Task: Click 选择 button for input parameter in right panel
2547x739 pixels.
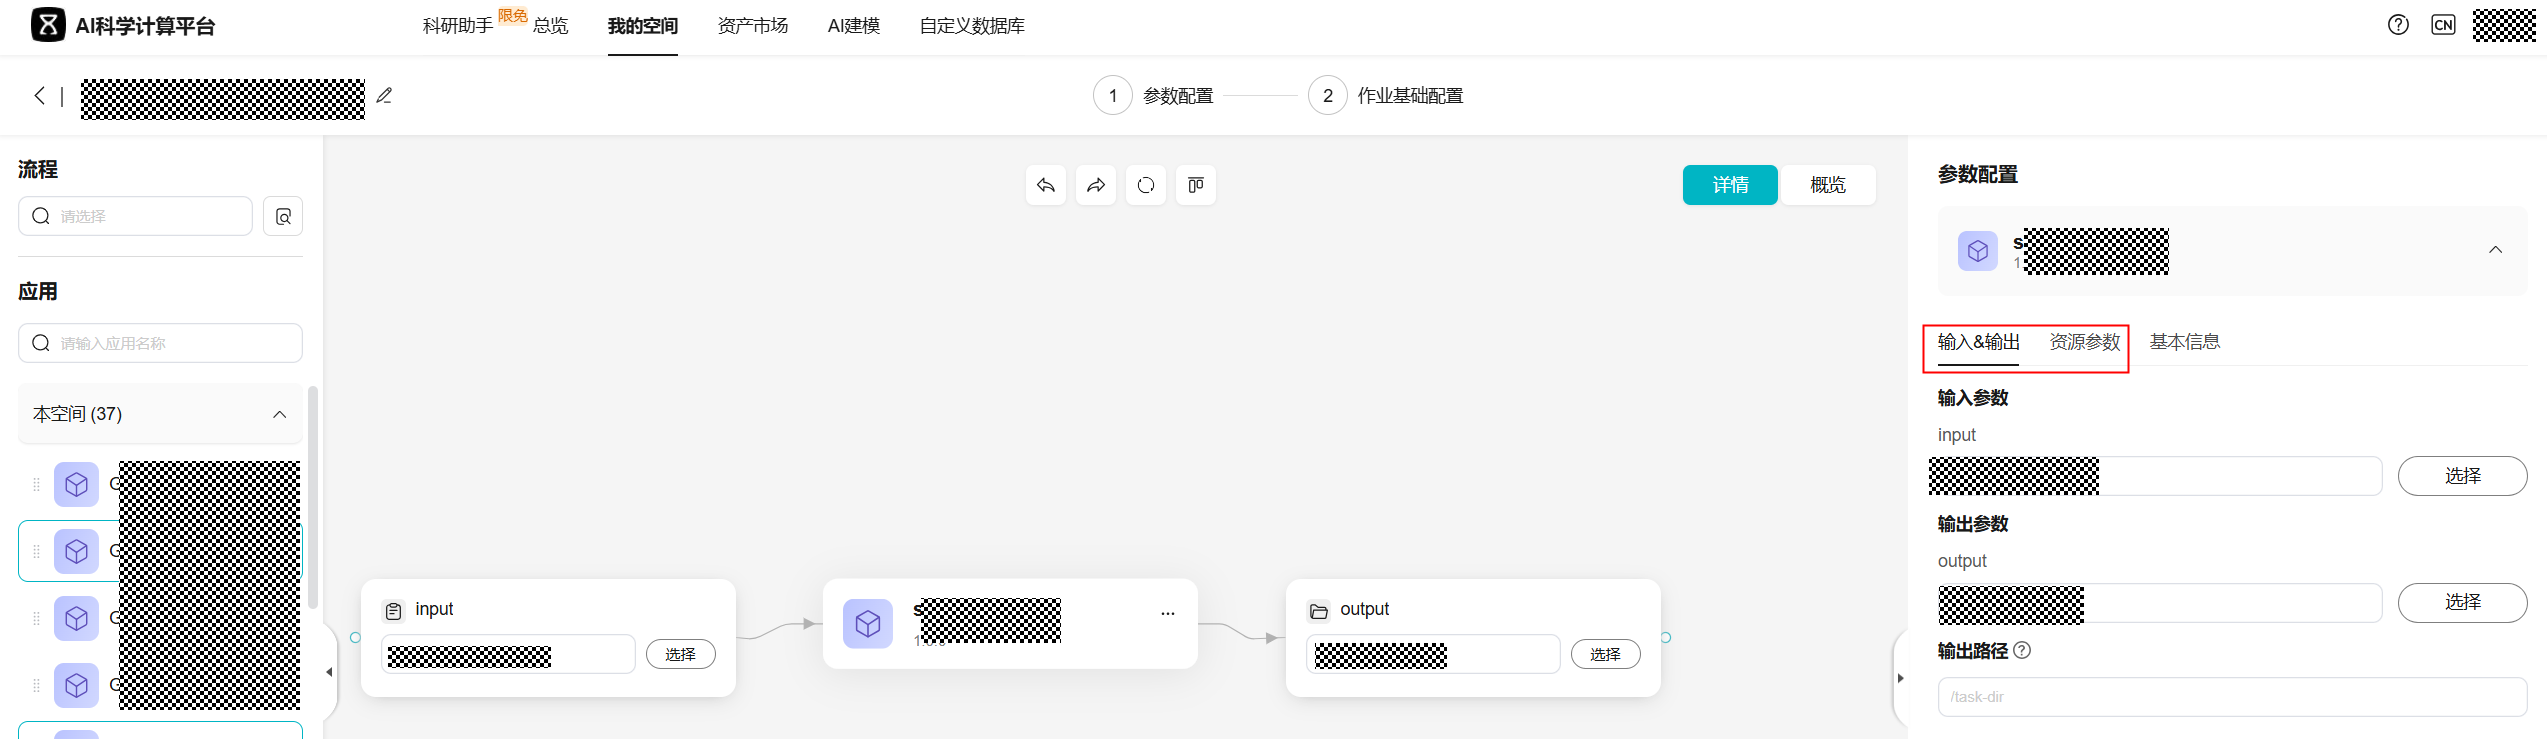Action: pos(2461,476)
